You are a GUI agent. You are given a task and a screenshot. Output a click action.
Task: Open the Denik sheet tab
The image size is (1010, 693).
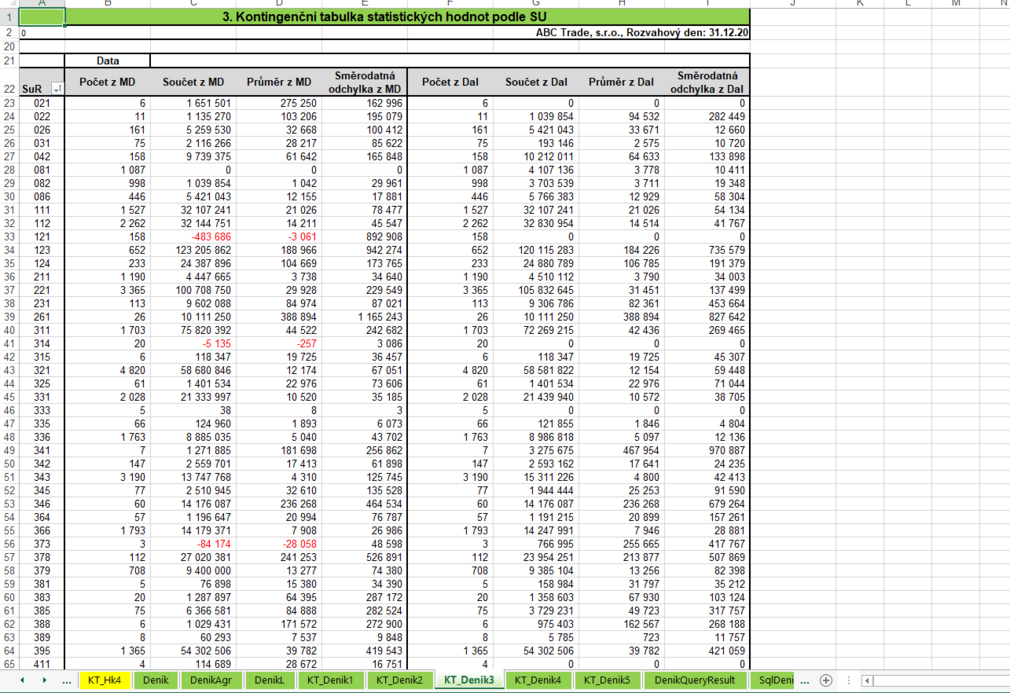point(155,680)
